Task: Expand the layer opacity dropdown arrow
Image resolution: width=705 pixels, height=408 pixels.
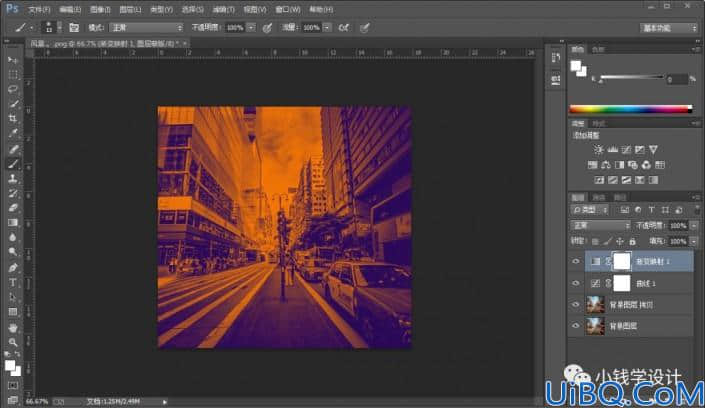Action: pos(694,225)
